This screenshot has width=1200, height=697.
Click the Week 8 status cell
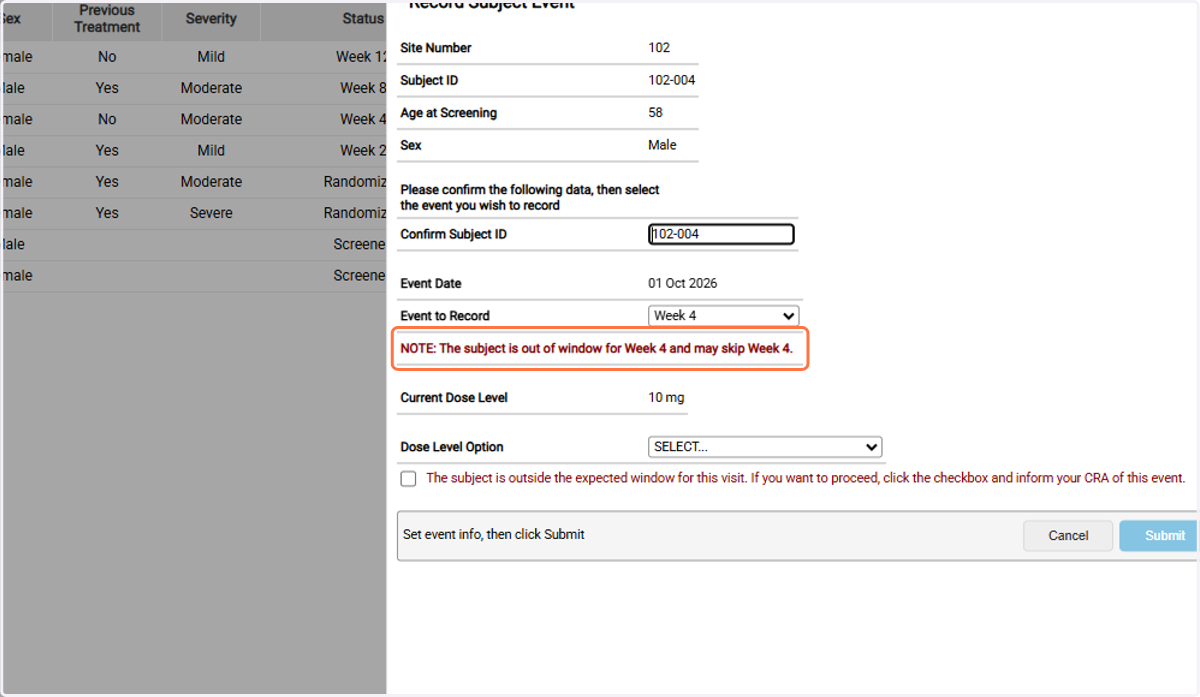363,88
